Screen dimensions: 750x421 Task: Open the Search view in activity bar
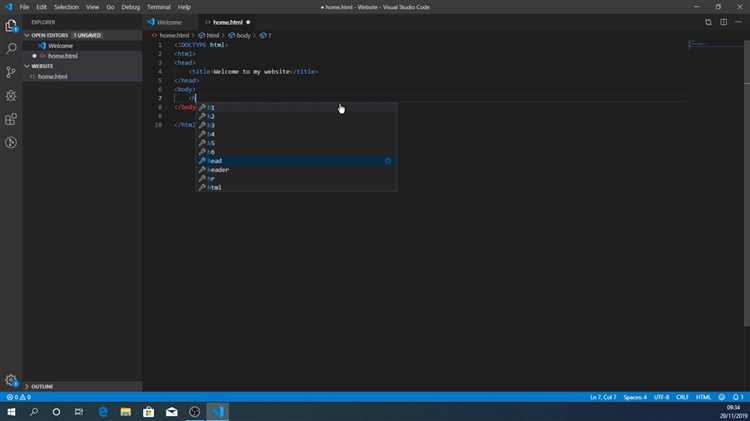(11, 48)
